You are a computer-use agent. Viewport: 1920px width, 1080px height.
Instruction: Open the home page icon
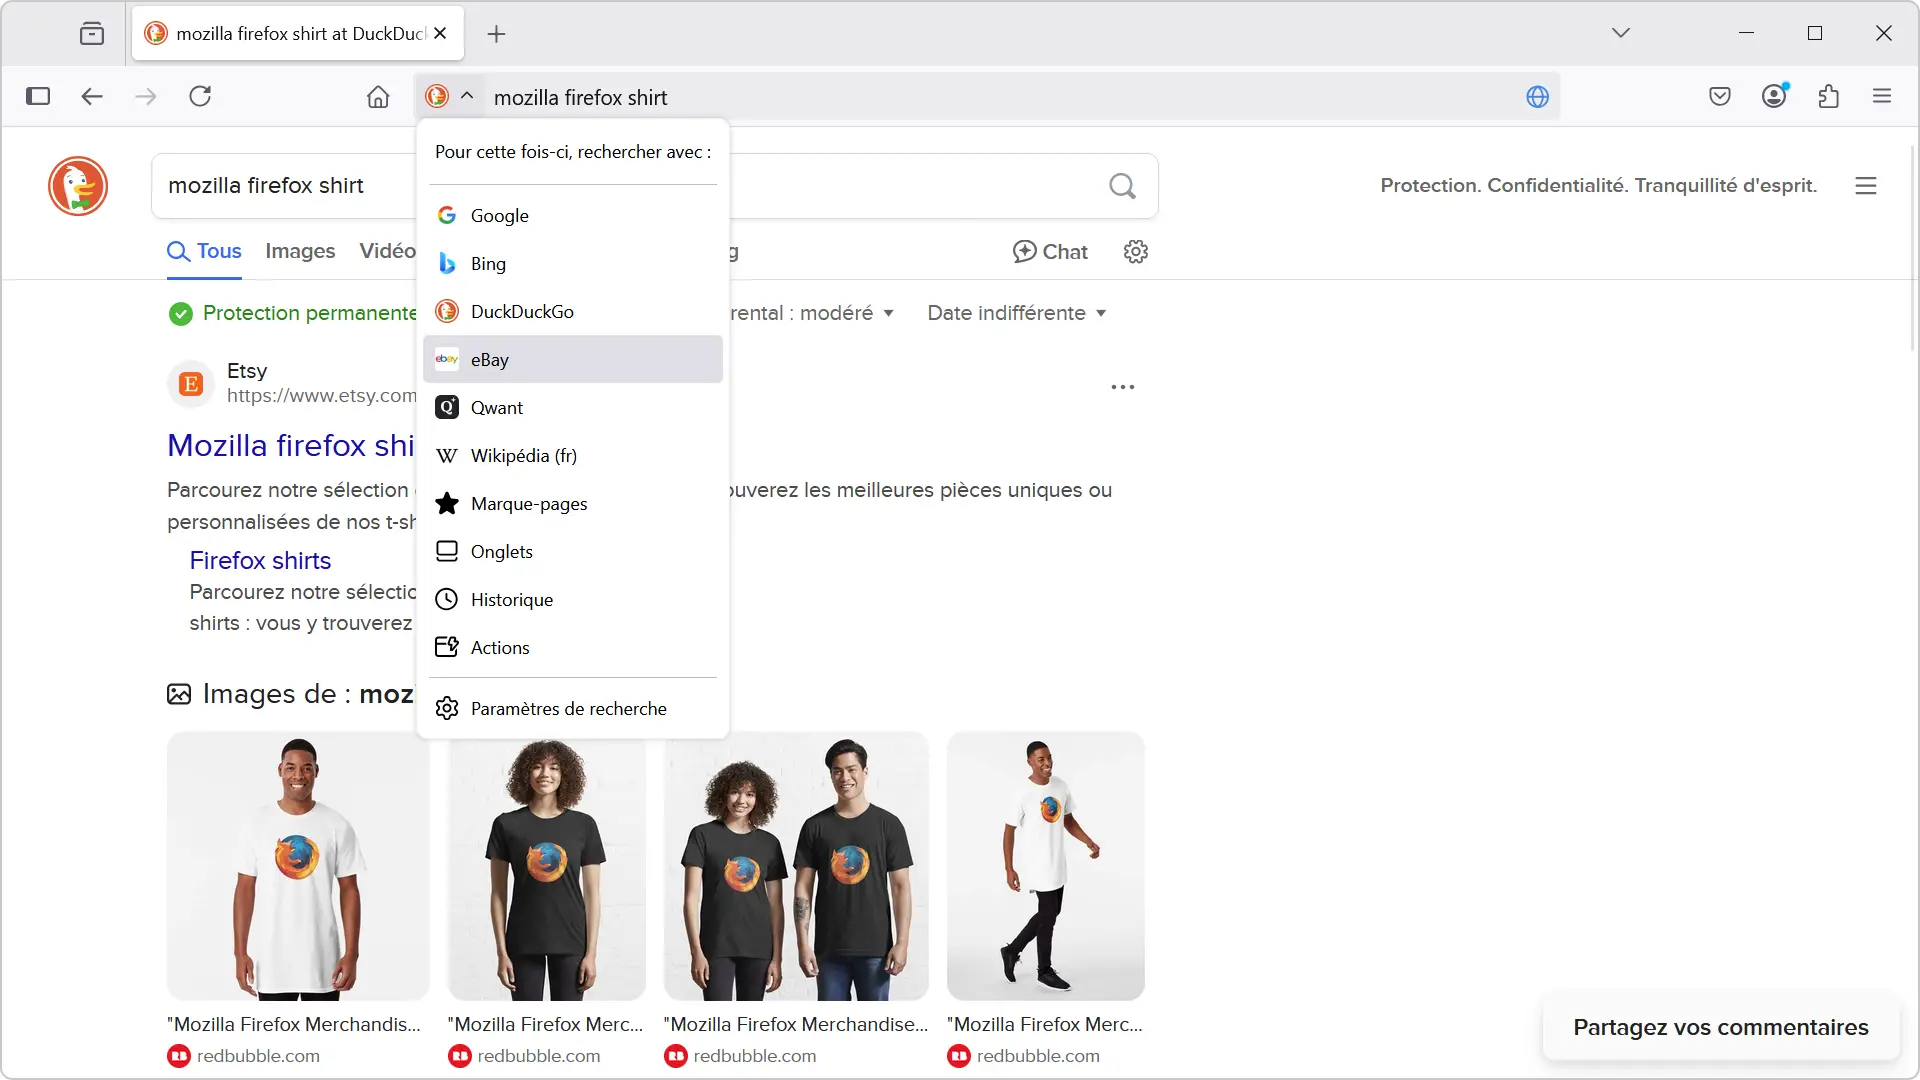(x=378, y=97)
